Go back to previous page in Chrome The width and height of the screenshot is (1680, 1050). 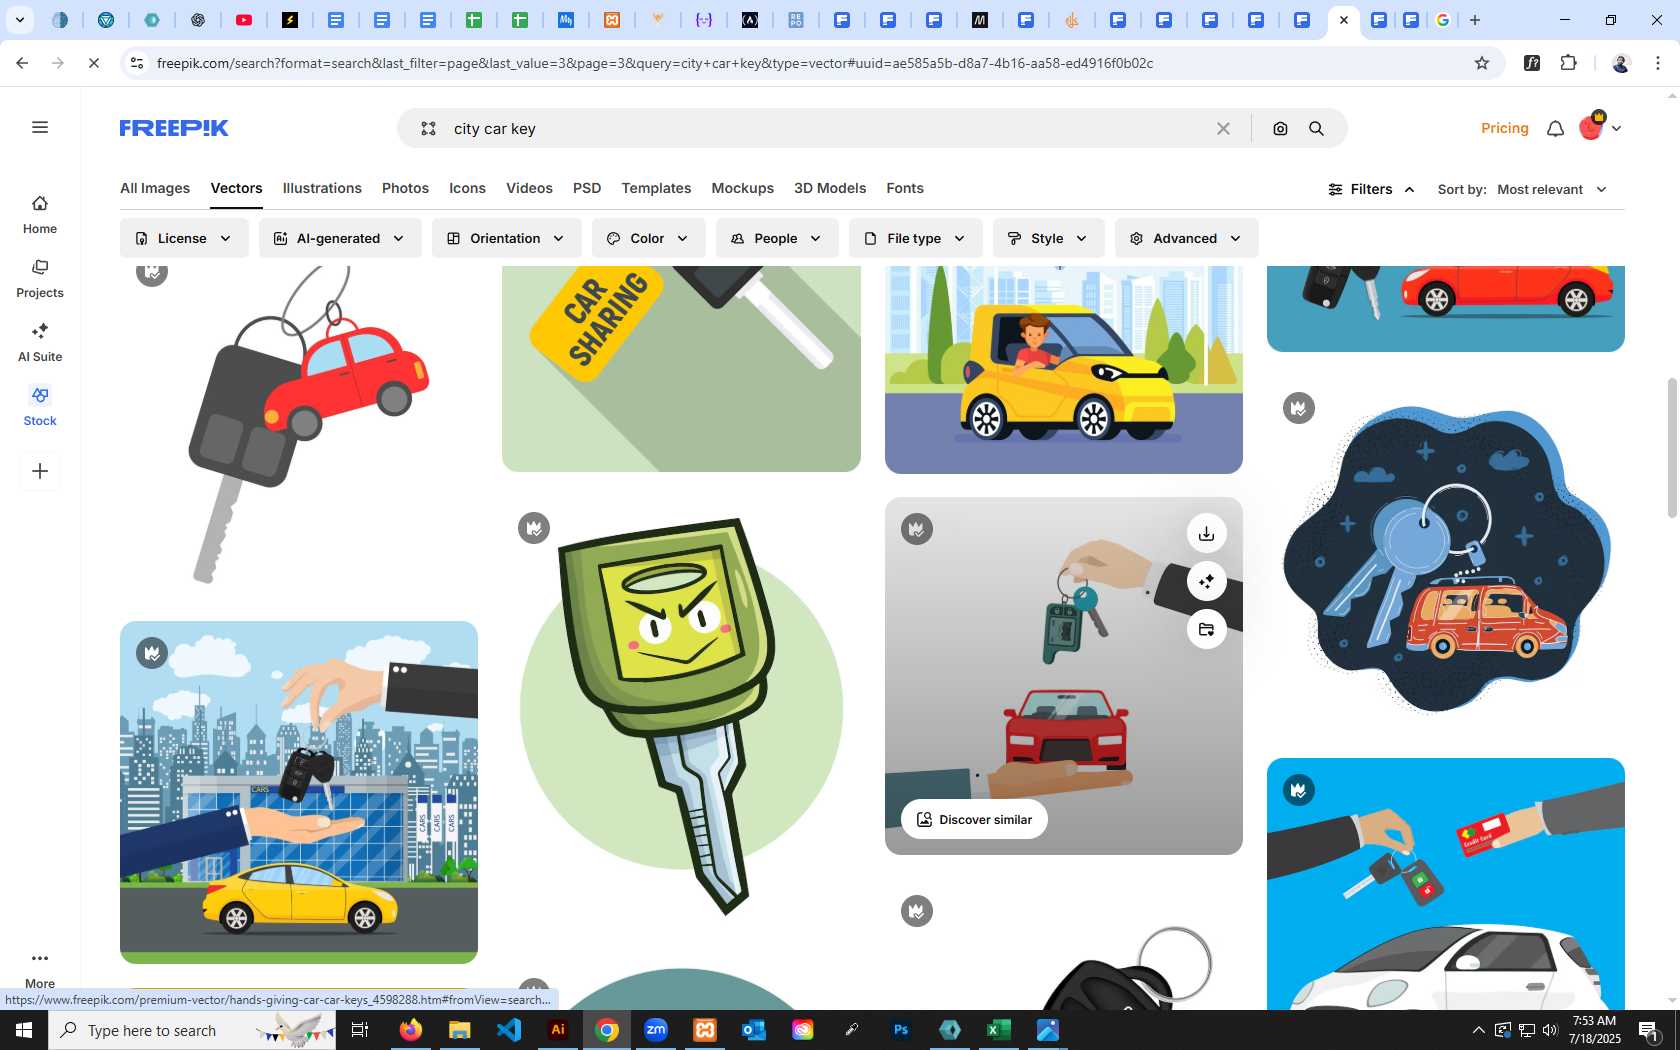coord(22,63)
